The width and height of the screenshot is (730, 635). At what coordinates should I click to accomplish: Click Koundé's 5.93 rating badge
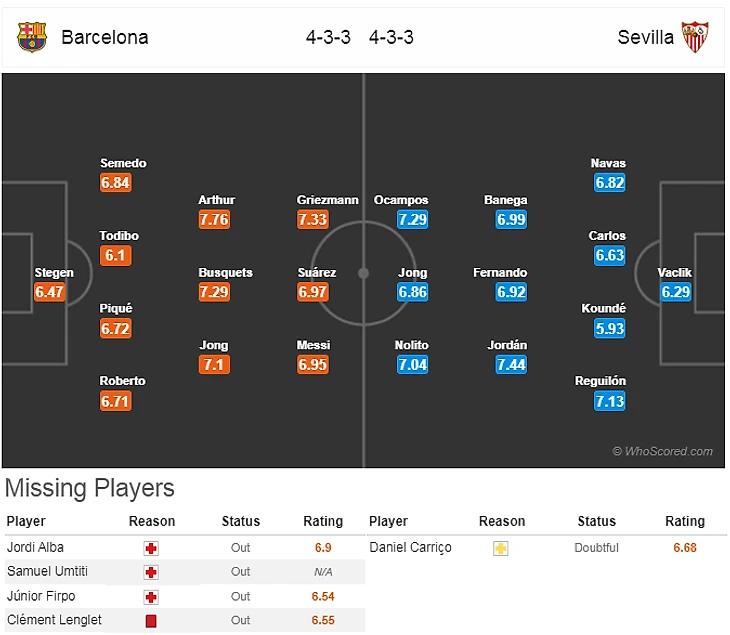609,328
